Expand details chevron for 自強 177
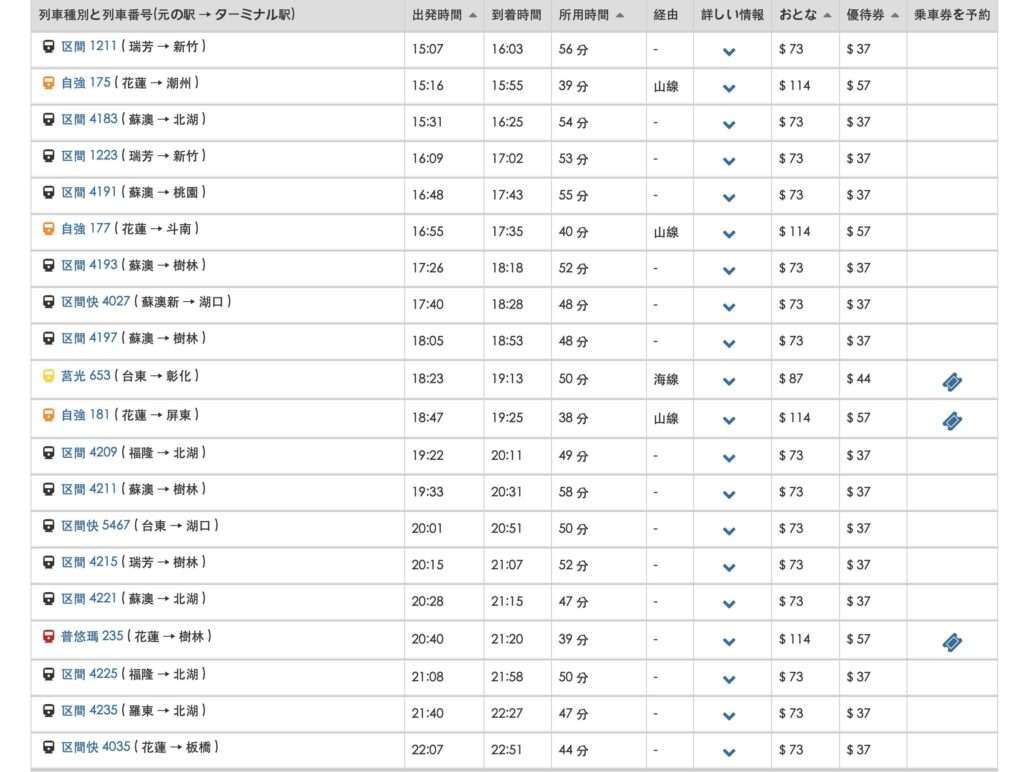1024x772 pixels. 729,234
